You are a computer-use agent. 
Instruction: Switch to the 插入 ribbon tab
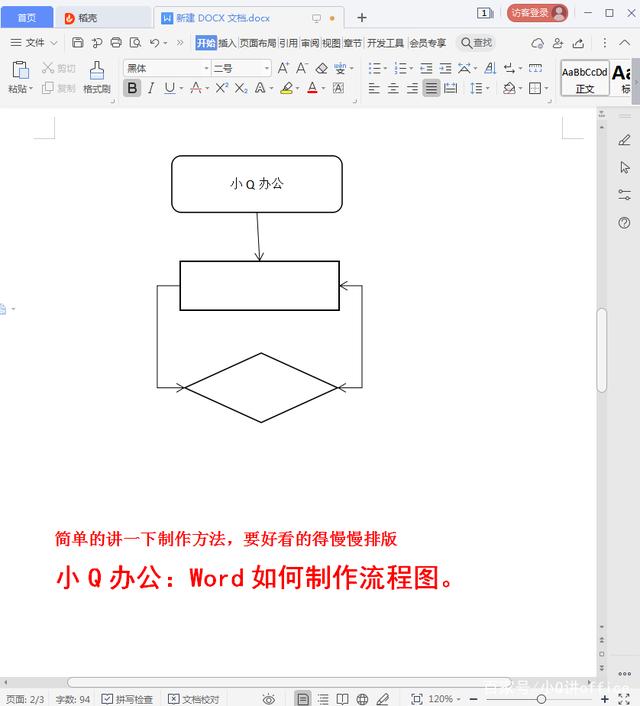click(227, 43)
